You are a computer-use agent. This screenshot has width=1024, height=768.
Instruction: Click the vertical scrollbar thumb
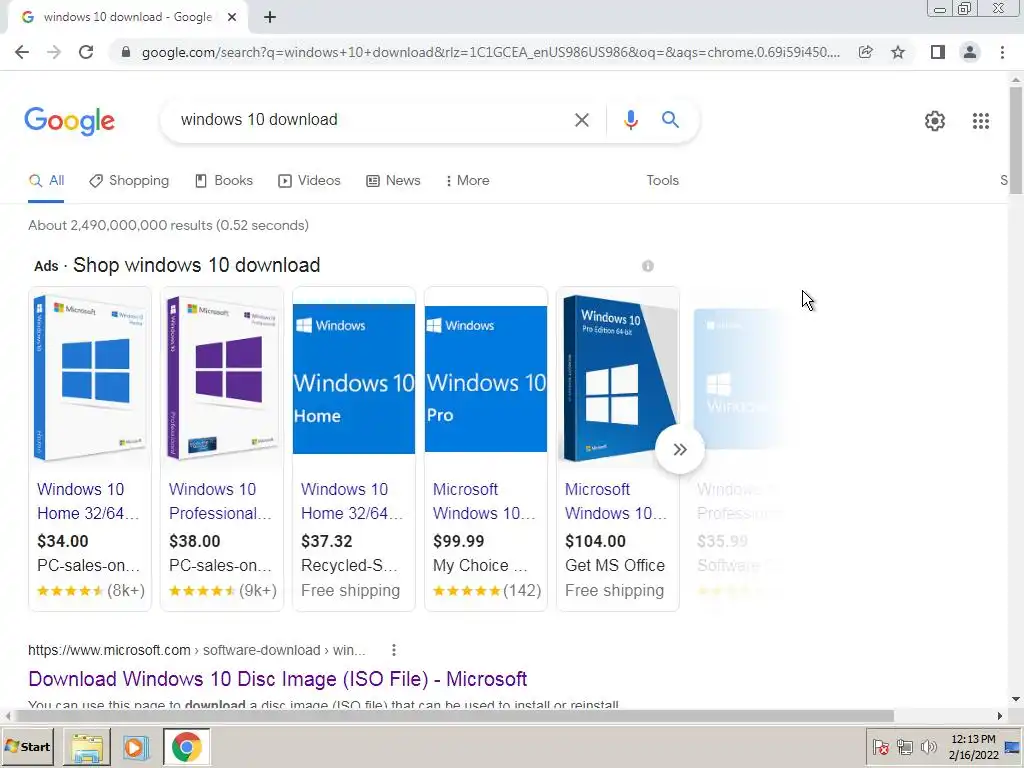coord(1016,140)
